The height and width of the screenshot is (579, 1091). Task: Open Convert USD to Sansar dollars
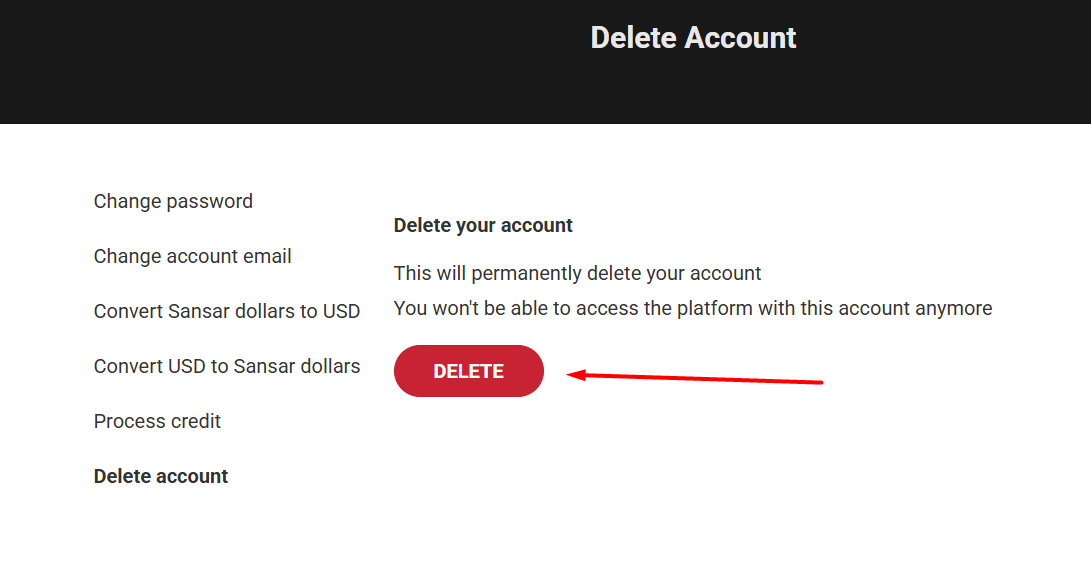click(x=226, y=366)
